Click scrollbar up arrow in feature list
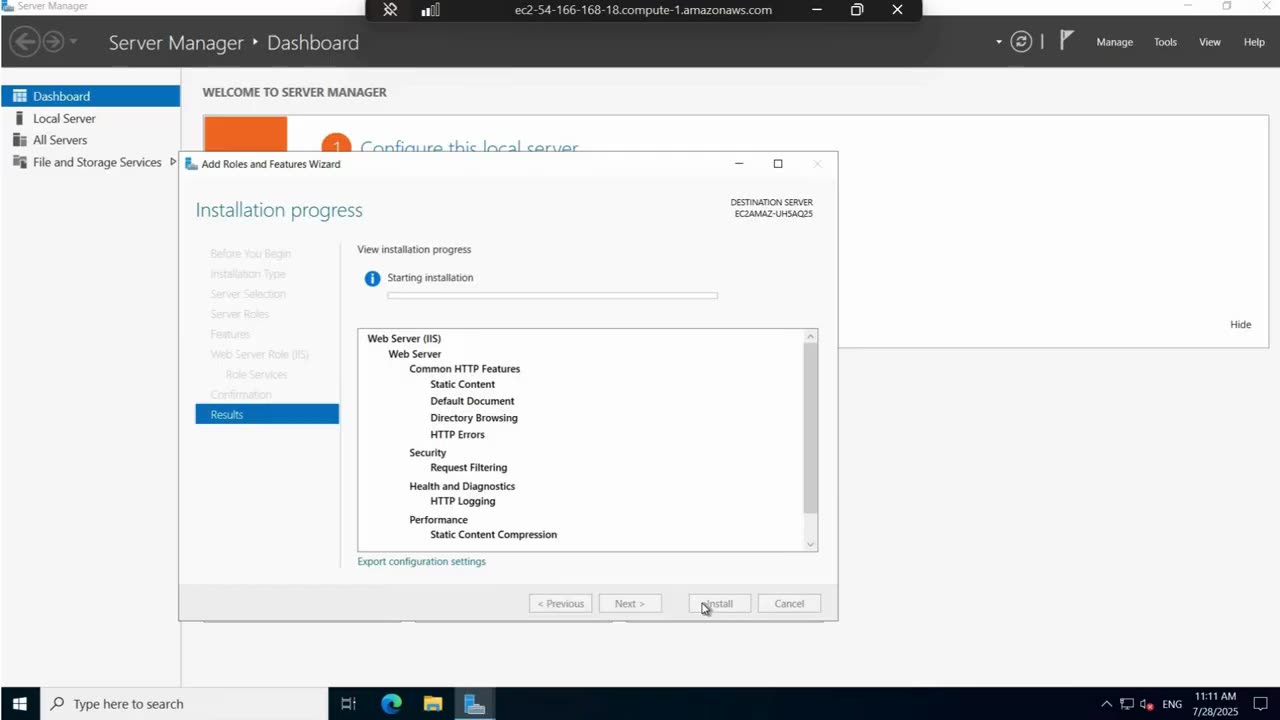Screen dimensions: 1280x720 click(810, 336)
